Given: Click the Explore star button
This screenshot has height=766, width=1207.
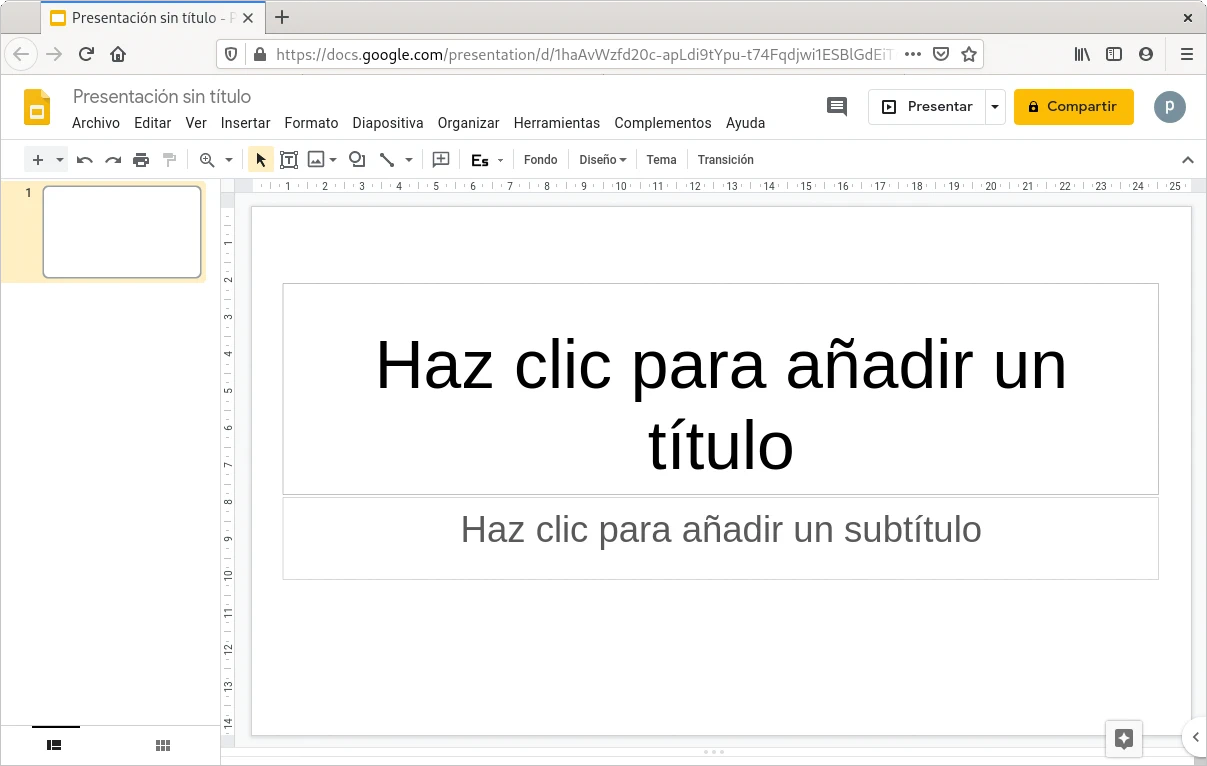Looking at the screenshot, I should coord(1123,739).
